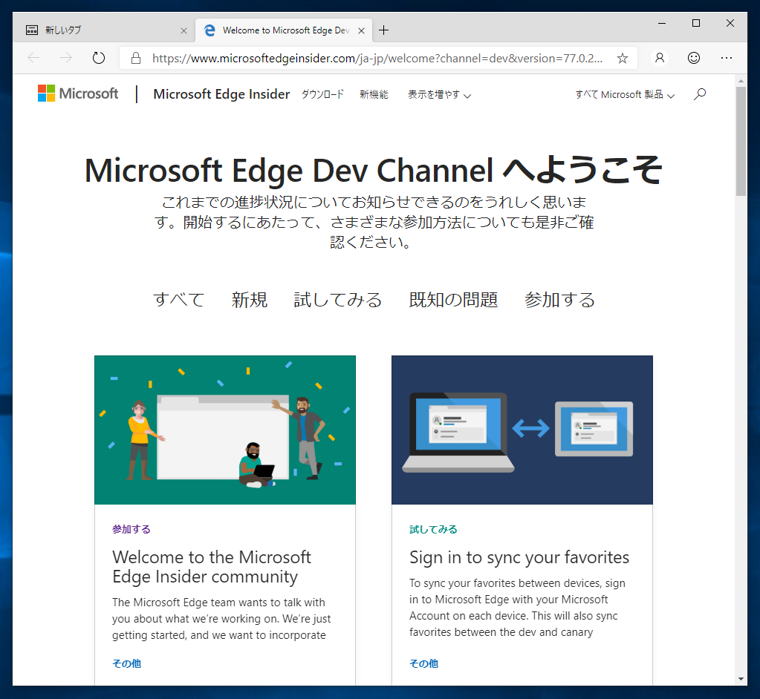Add page to favorites with star icon

pyautogui.click(x=622, y=58)
